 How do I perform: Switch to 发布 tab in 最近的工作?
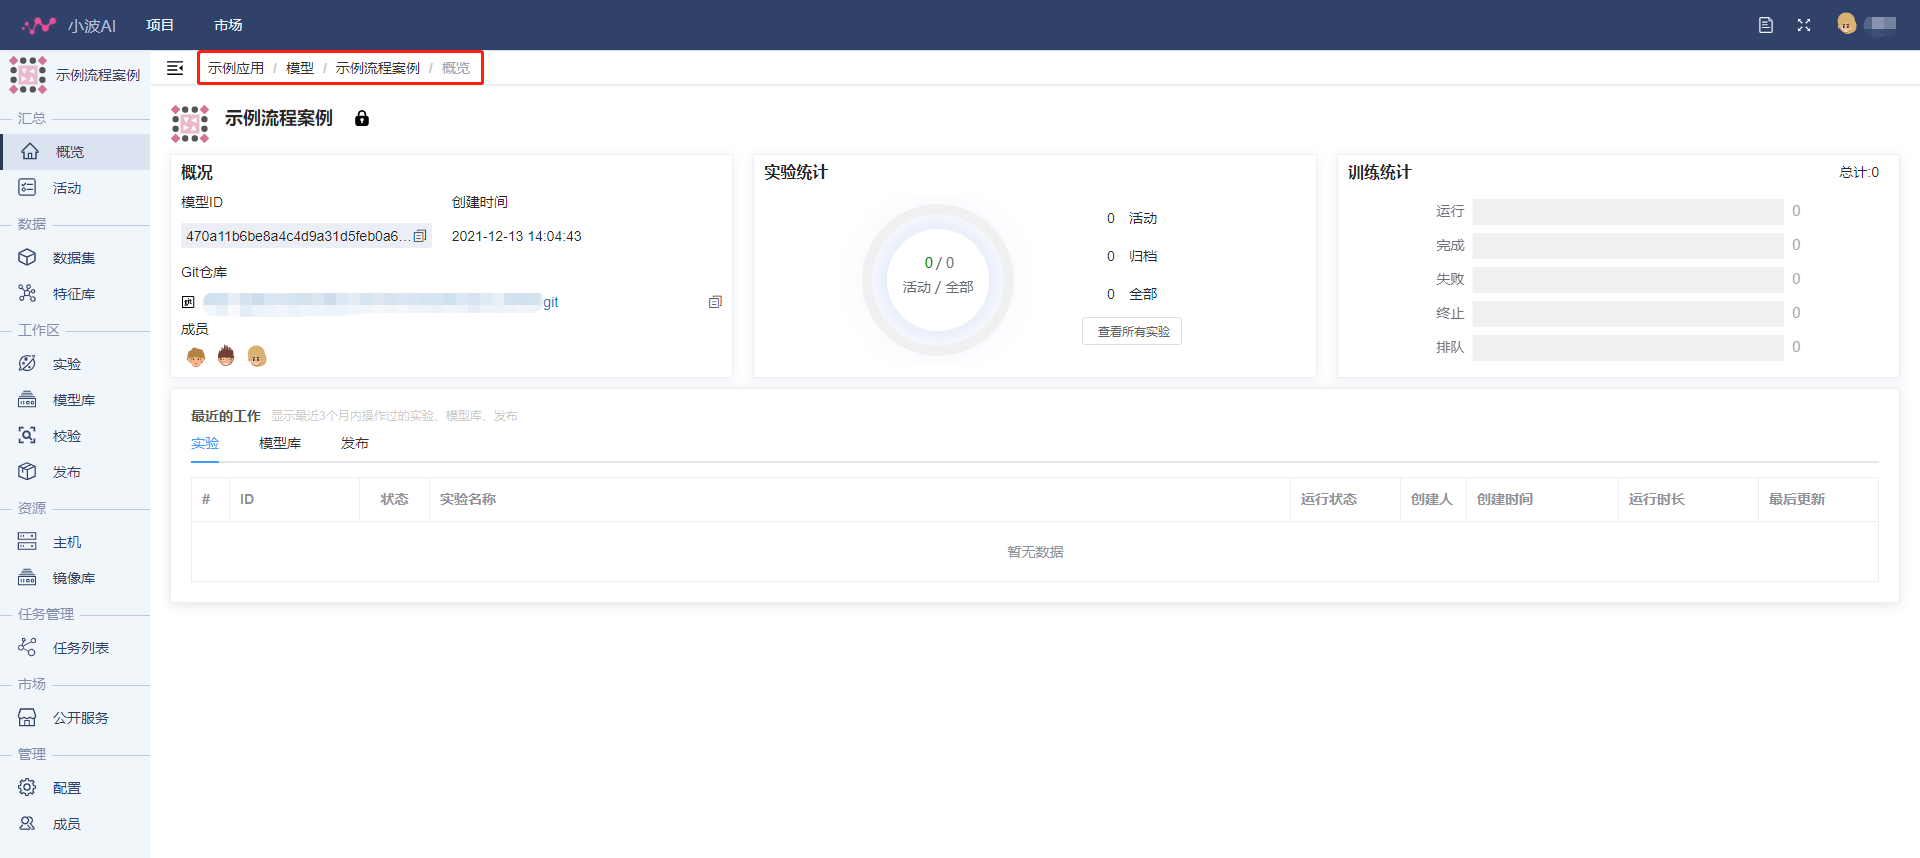(x=355, y=443)
